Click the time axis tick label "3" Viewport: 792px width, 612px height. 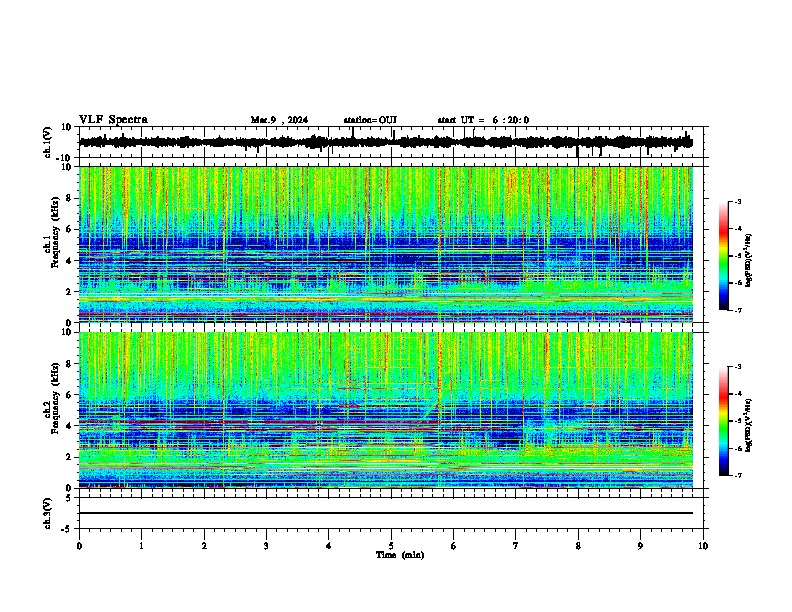coord(266,546)
